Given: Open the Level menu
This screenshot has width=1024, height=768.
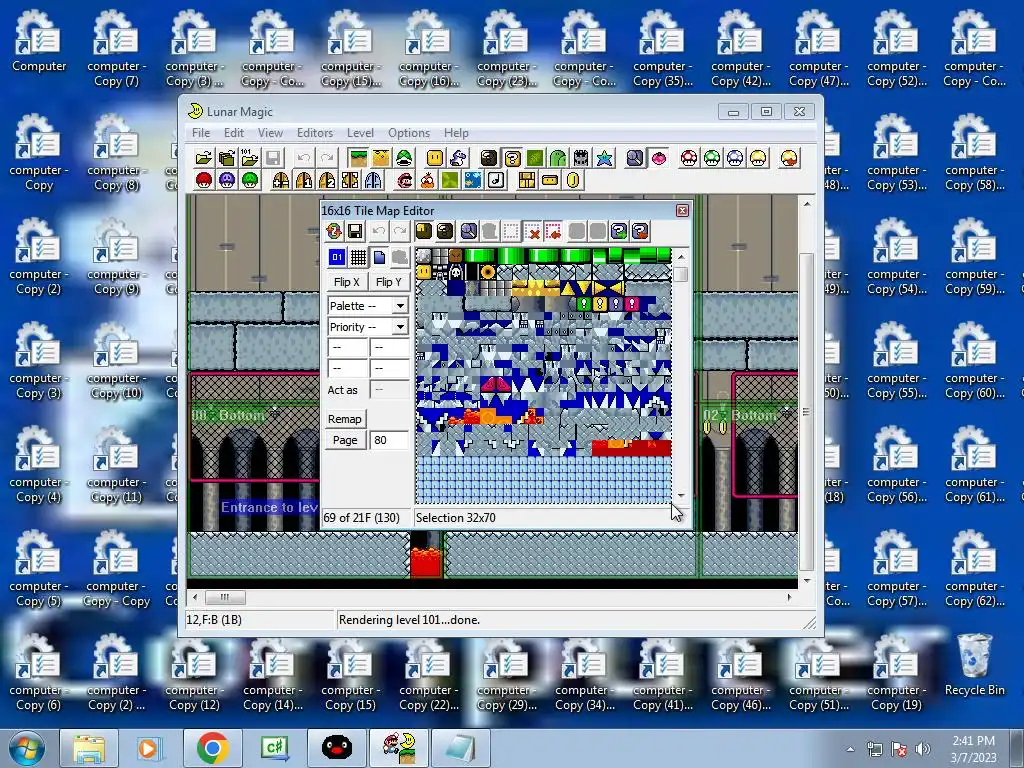Looking at the screenshot, I should [360, 133].
